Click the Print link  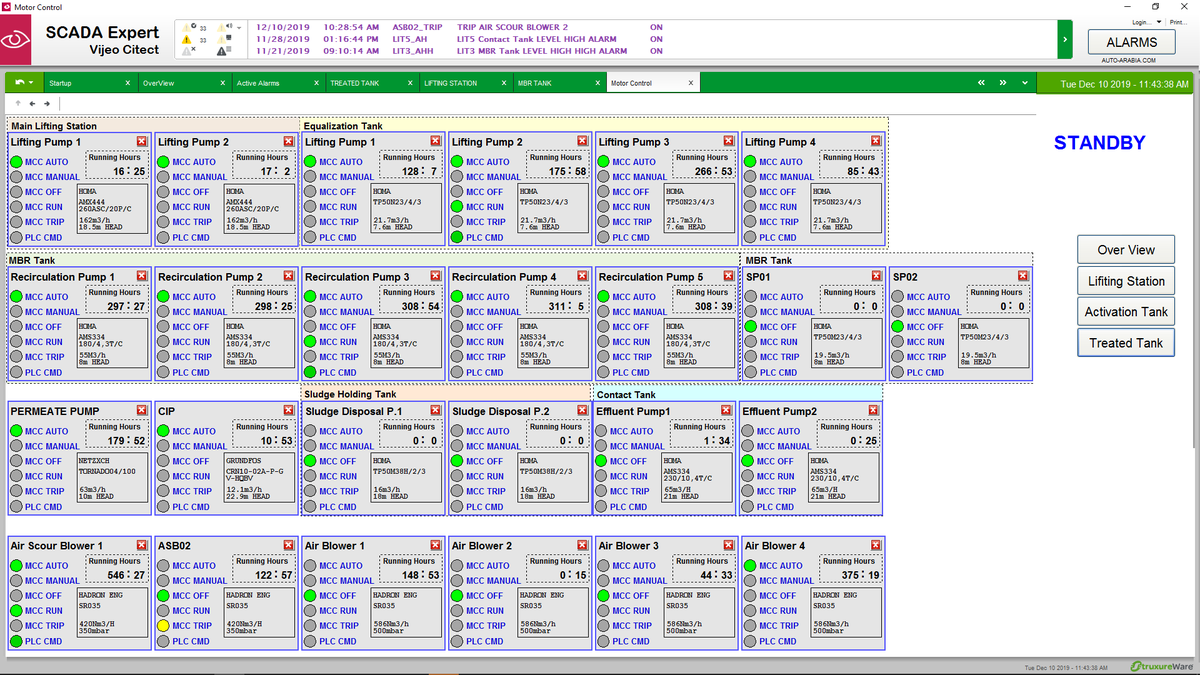1177,22
